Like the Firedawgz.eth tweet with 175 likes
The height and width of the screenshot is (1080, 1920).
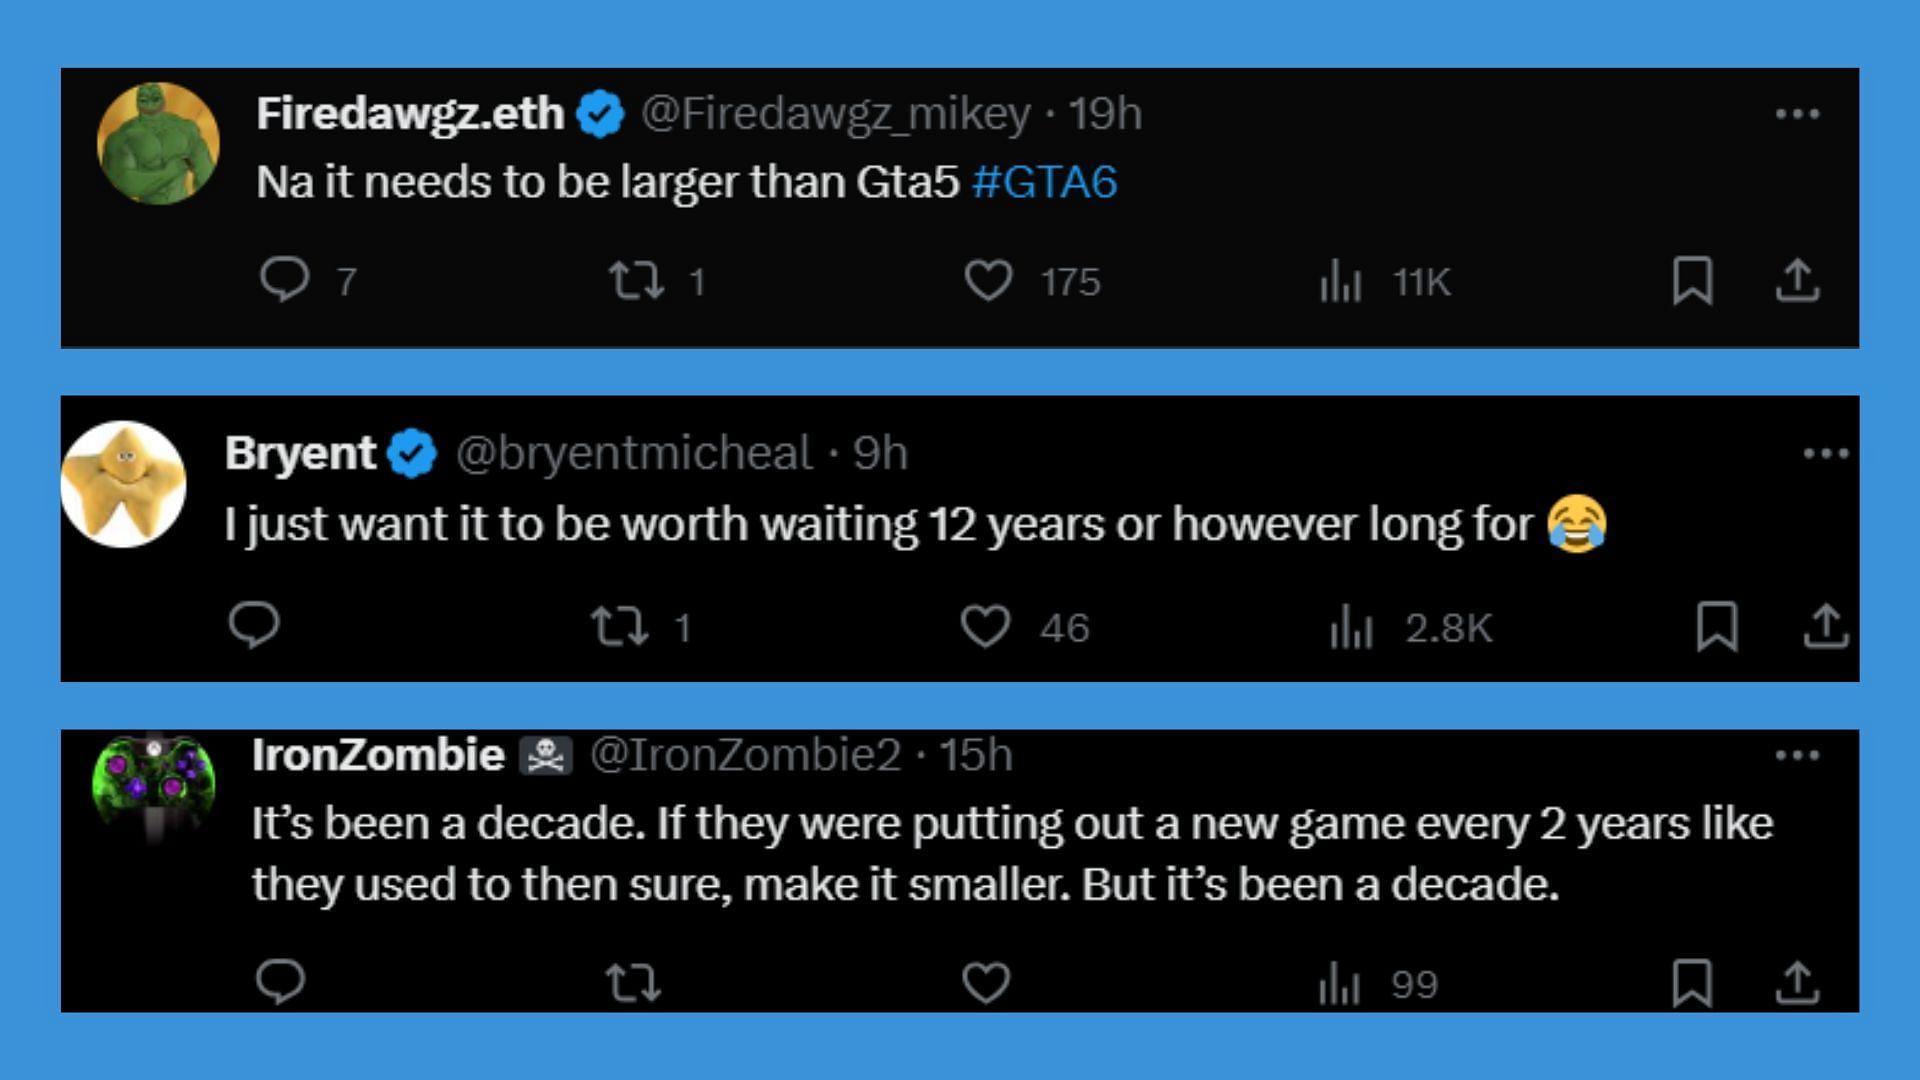click(x=988, y=280)
